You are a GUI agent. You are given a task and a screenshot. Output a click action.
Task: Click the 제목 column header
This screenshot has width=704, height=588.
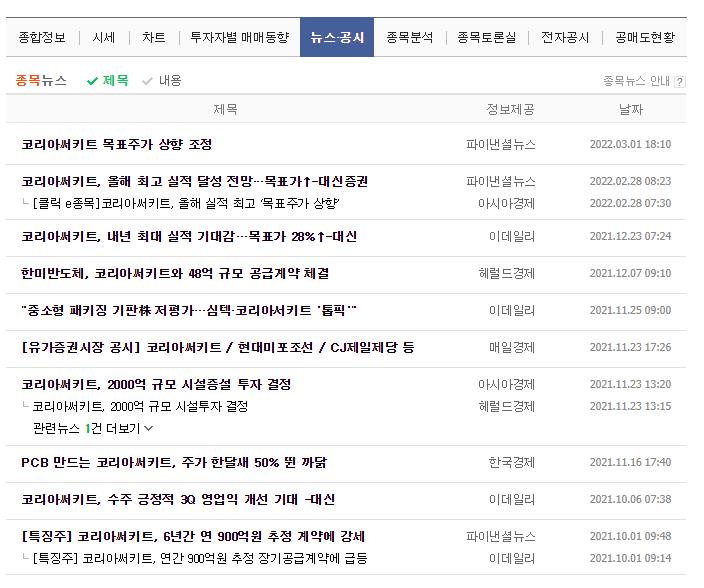click(x=225, y=109)
